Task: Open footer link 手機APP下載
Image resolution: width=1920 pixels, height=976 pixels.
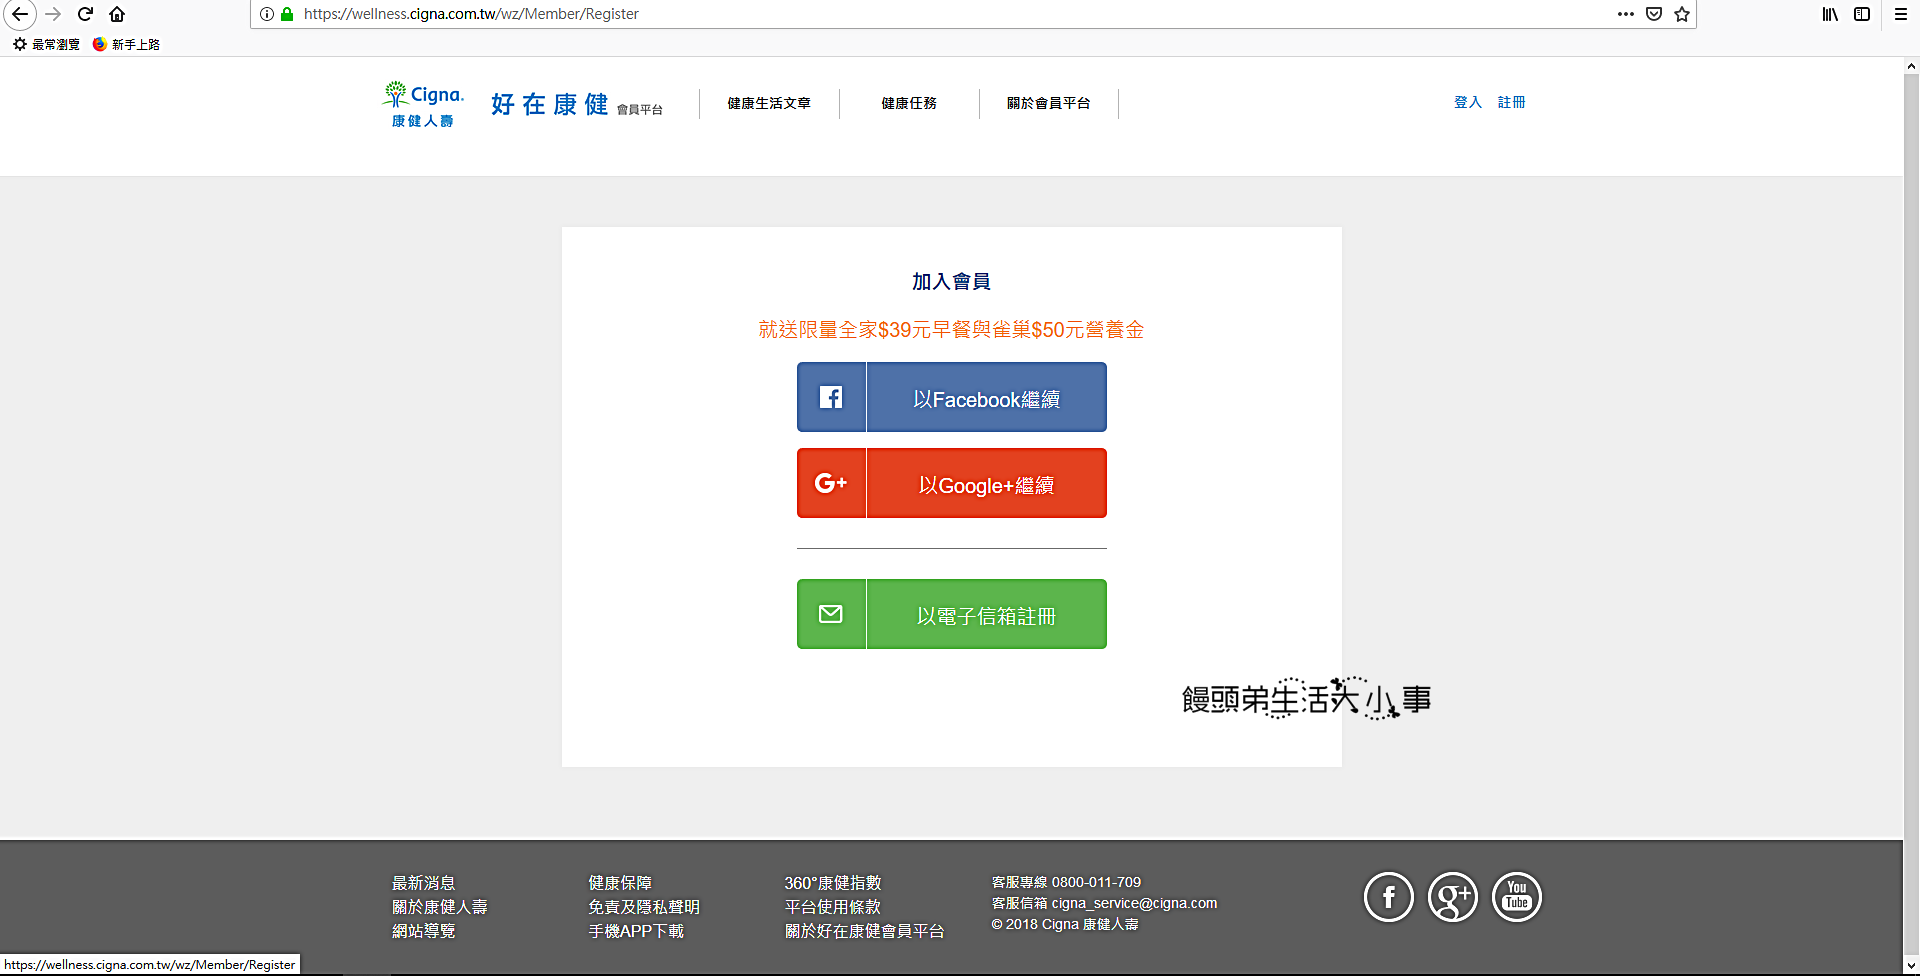Action: click(x=636, y=931)
